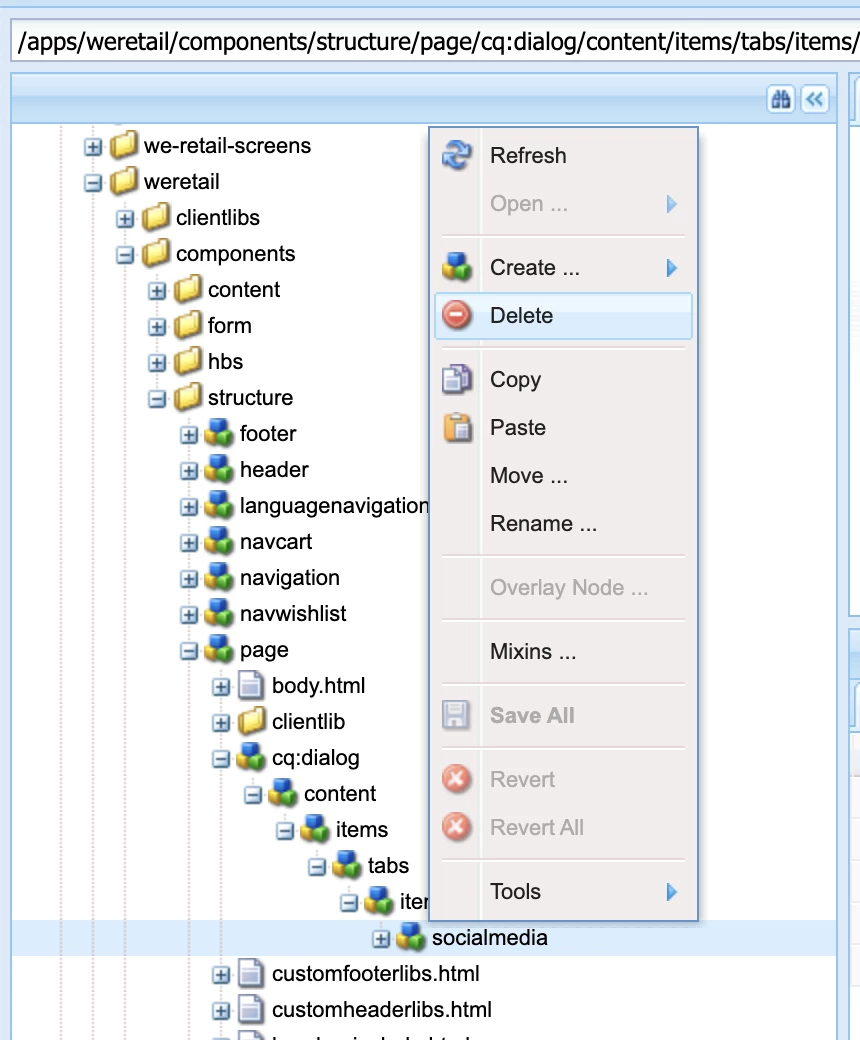Select the form folder label

click(229, 325)
